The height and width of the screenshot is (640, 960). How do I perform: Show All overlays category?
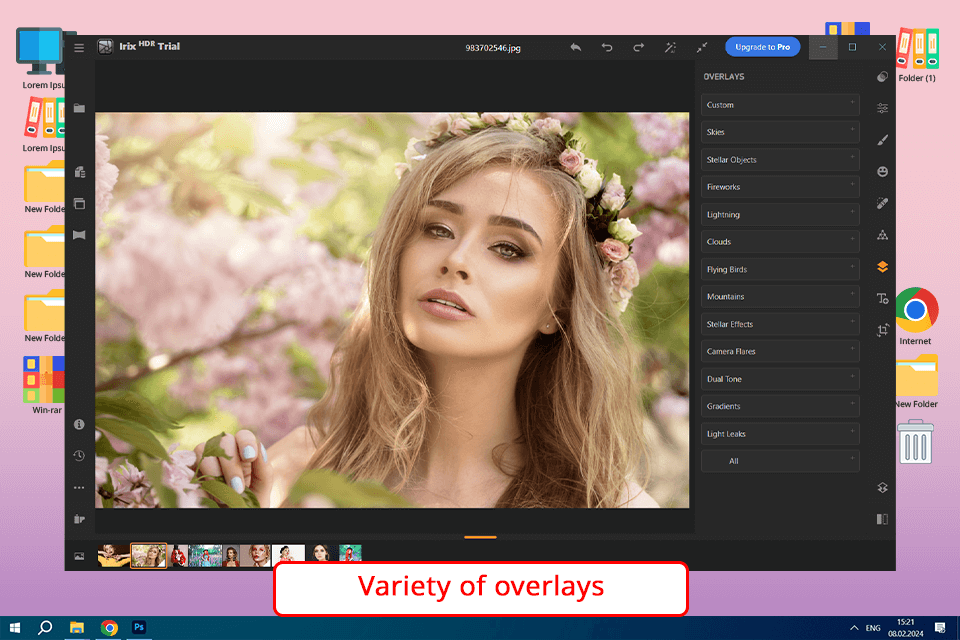tap(780, 461)
